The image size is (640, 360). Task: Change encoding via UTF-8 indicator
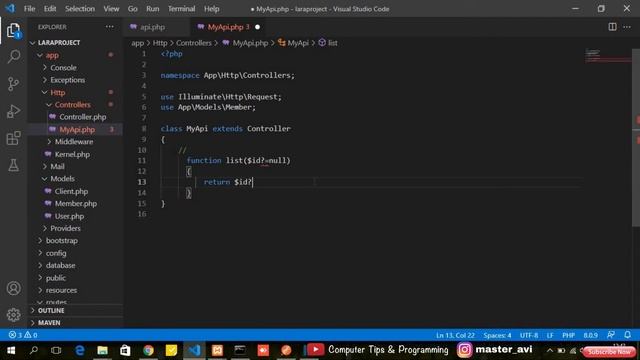[529, 335]
